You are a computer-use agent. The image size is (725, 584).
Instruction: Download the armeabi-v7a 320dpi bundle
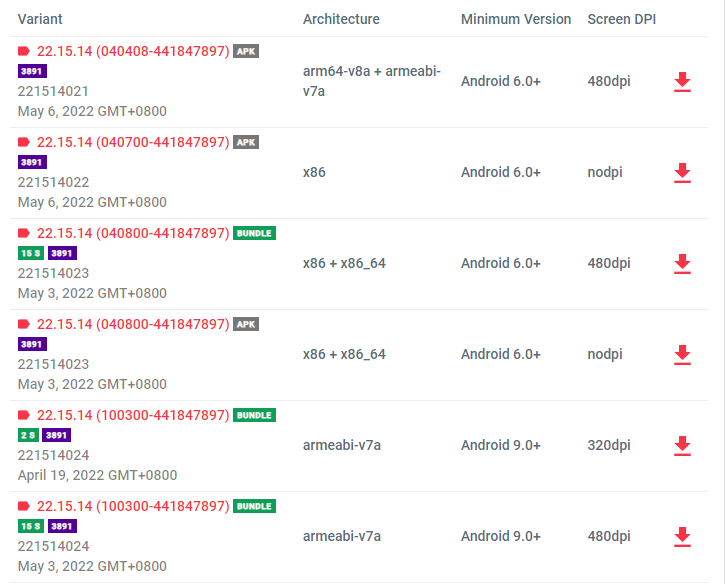(682, 446)
